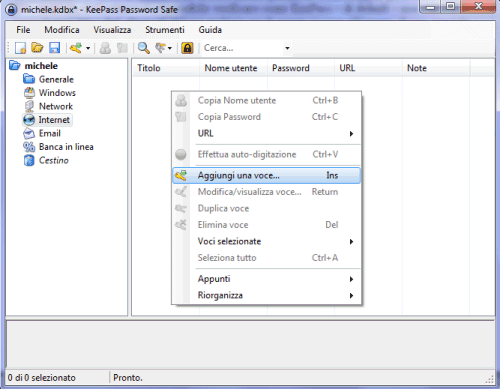Click the Windows group icon
Screen dimensions: 500x389
29,93
